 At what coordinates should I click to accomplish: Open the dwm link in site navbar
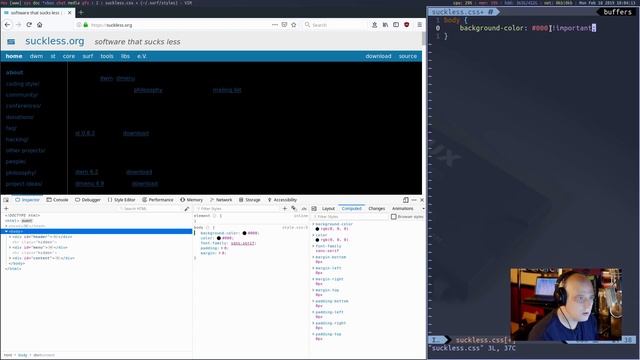coord(36,56)
